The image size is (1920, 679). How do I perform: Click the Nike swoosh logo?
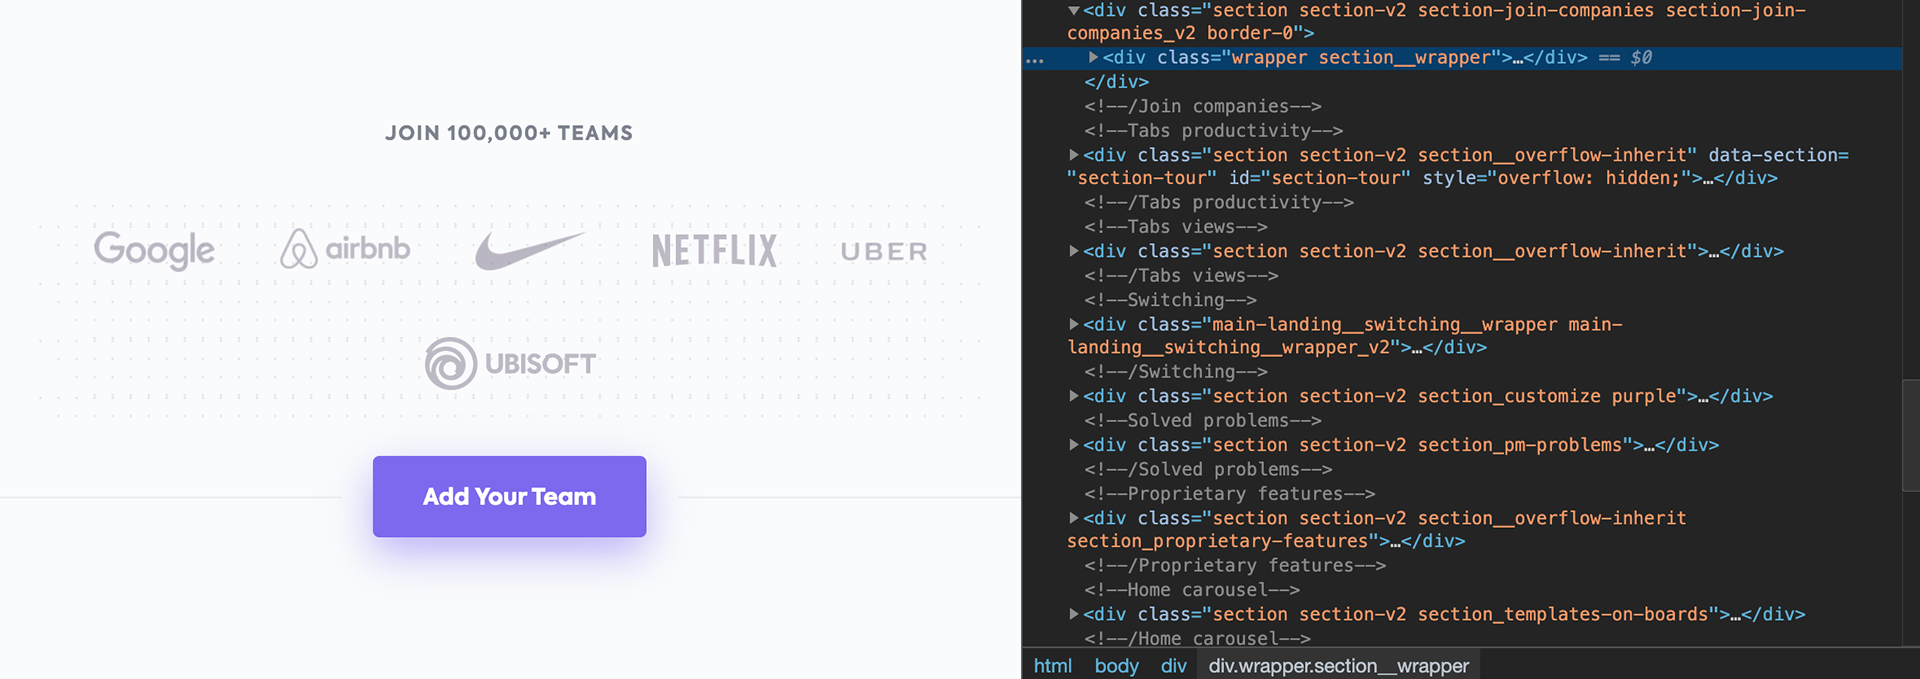pyautogui.click(x=529, y=250)
